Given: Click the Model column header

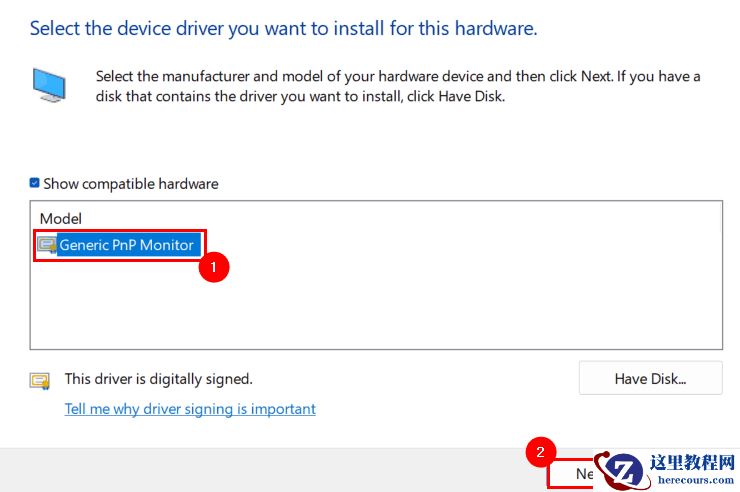Looking at the screenshot, I should [x=61, y=218].
